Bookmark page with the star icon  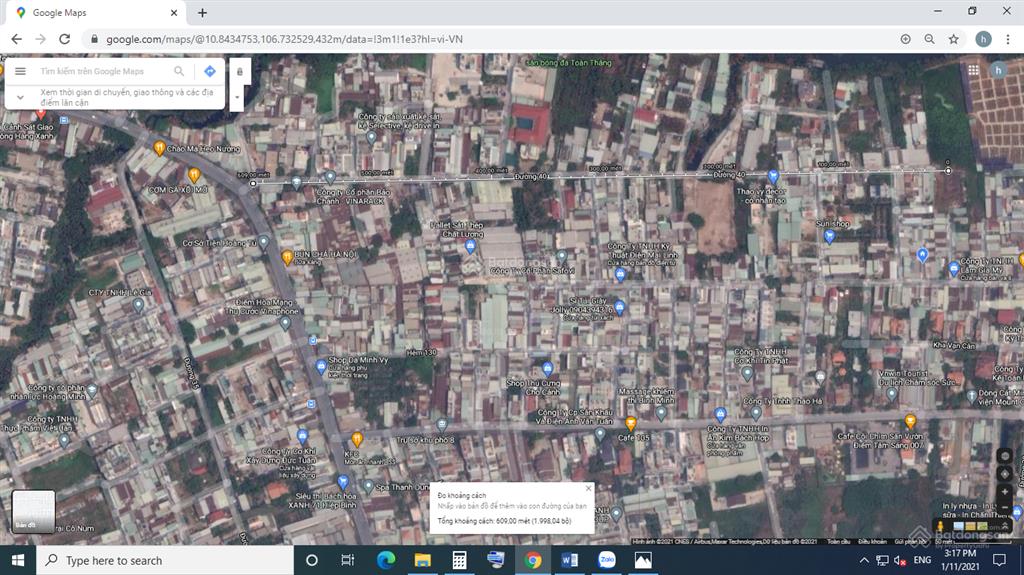[954, 39]
